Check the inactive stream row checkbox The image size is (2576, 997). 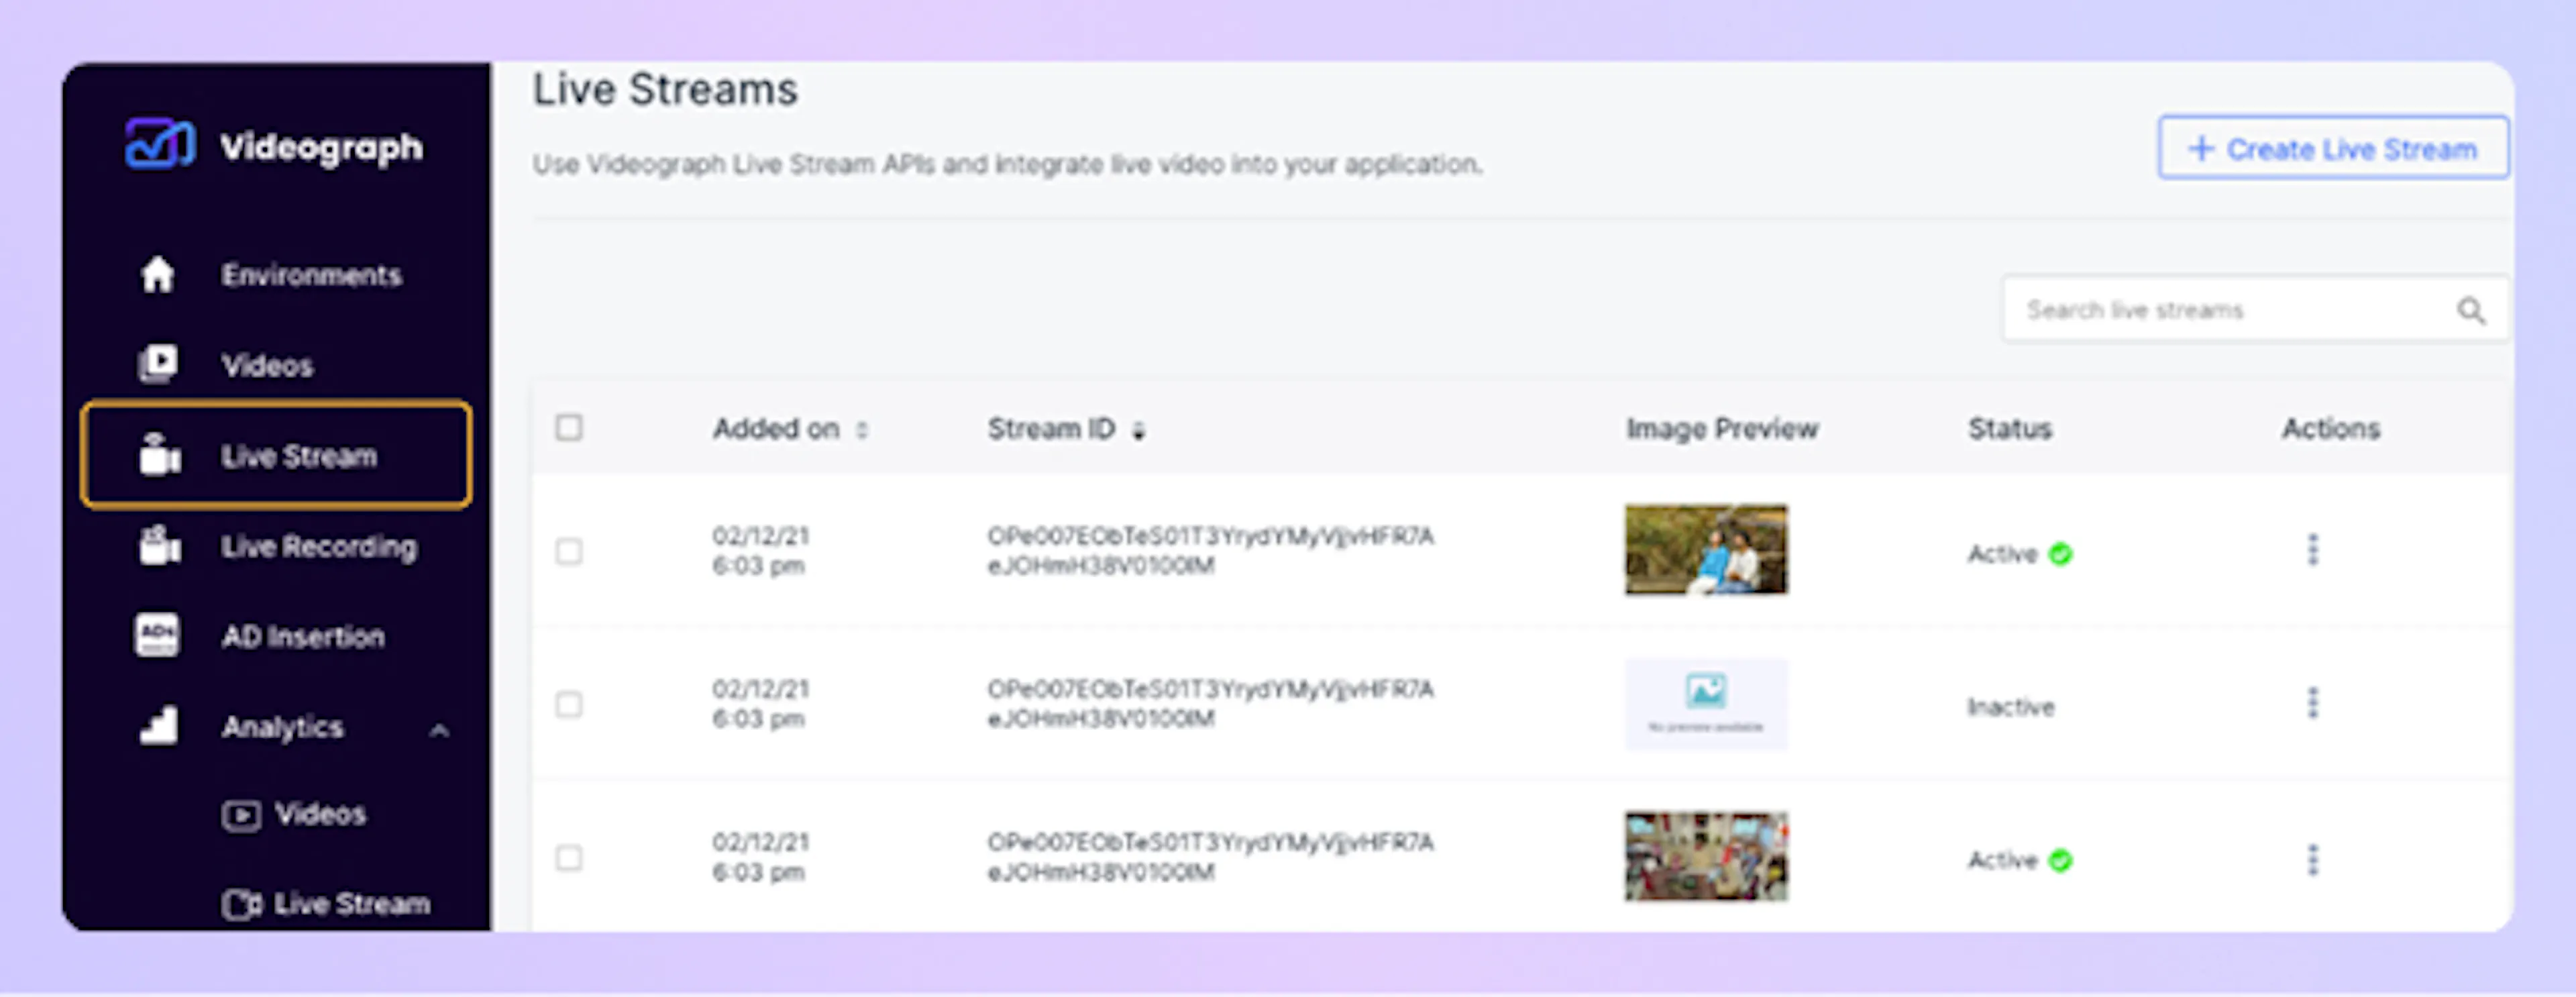coord(569,705)
